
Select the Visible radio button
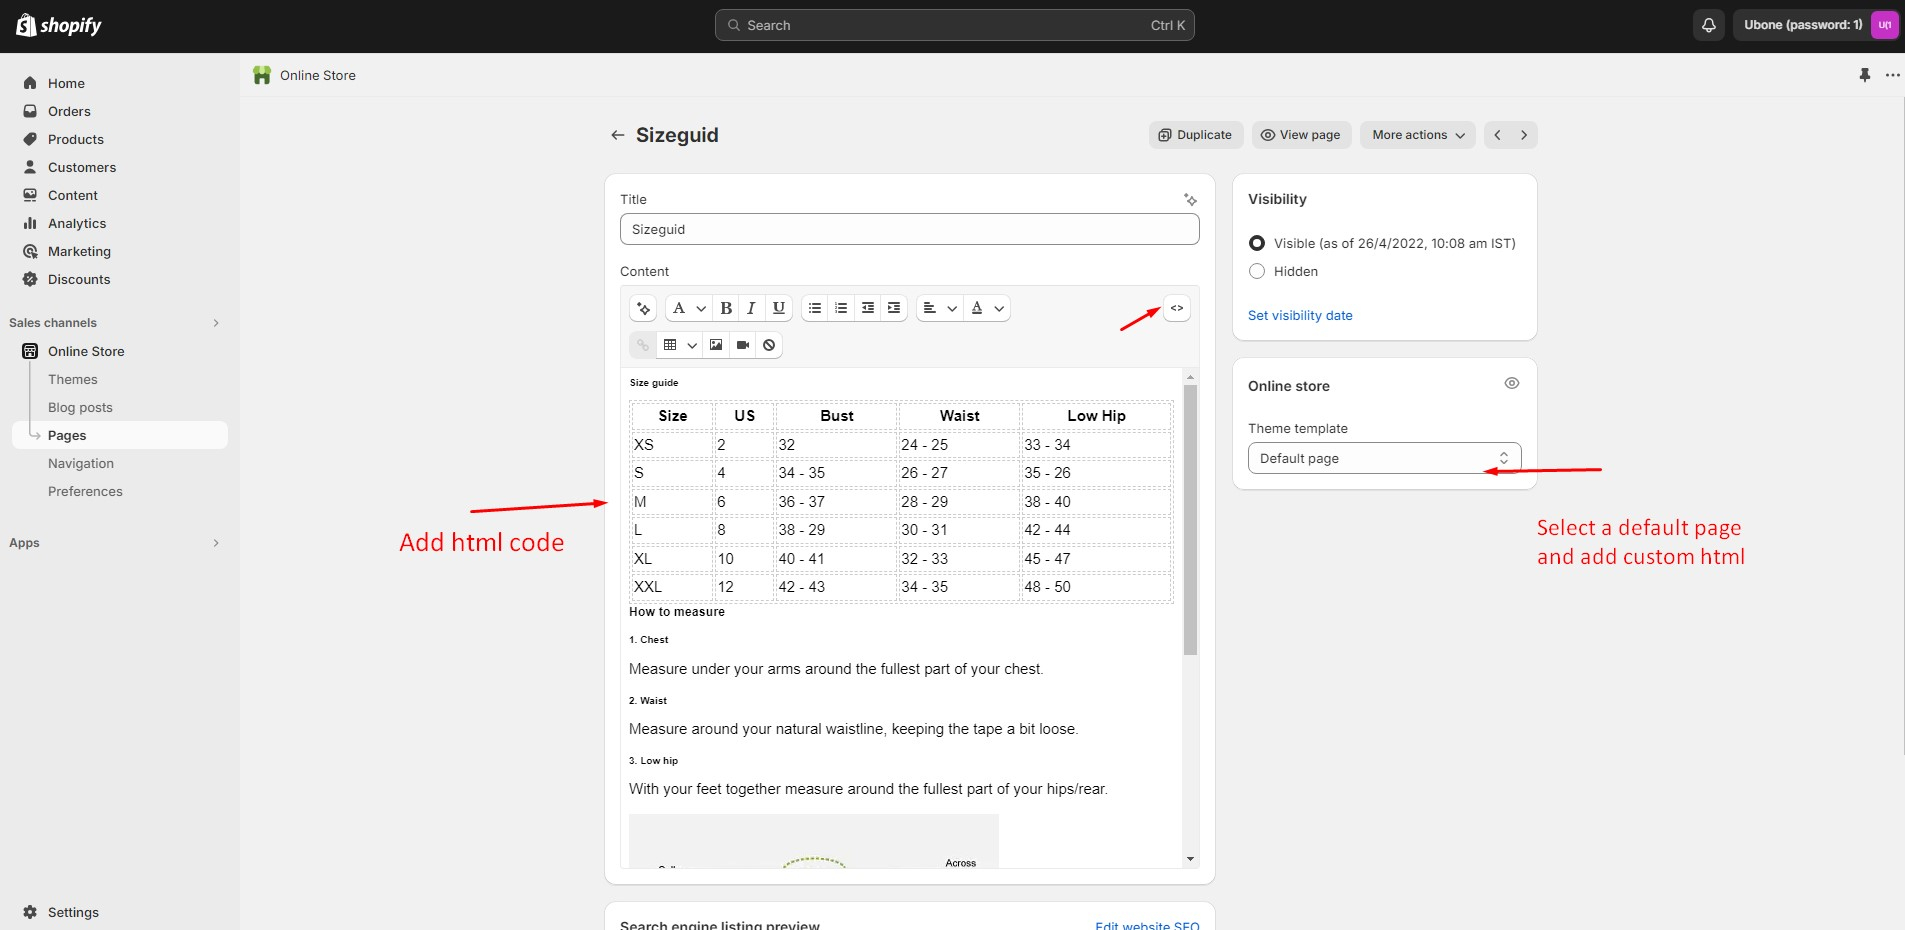click(1257, 243)
